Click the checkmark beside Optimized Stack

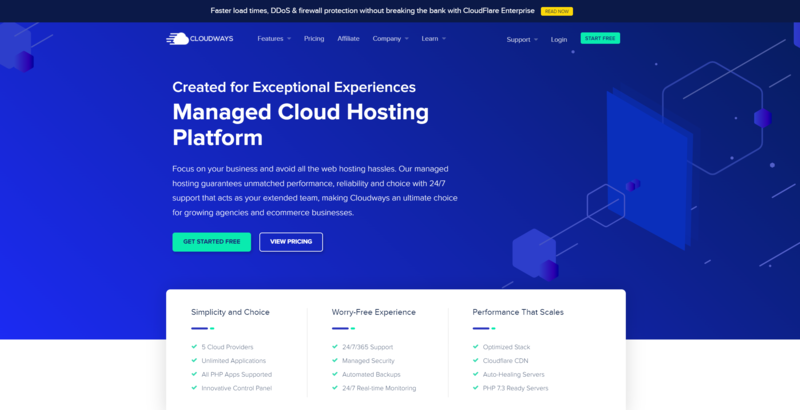476,347
